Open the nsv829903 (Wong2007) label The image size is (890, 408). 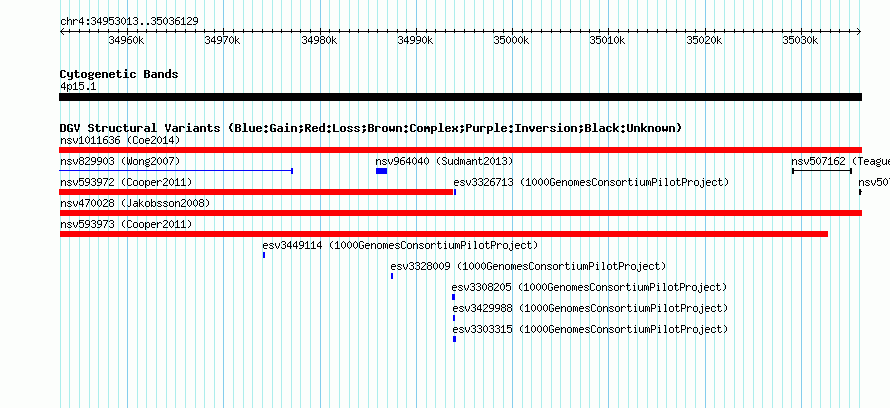(120, 161)
